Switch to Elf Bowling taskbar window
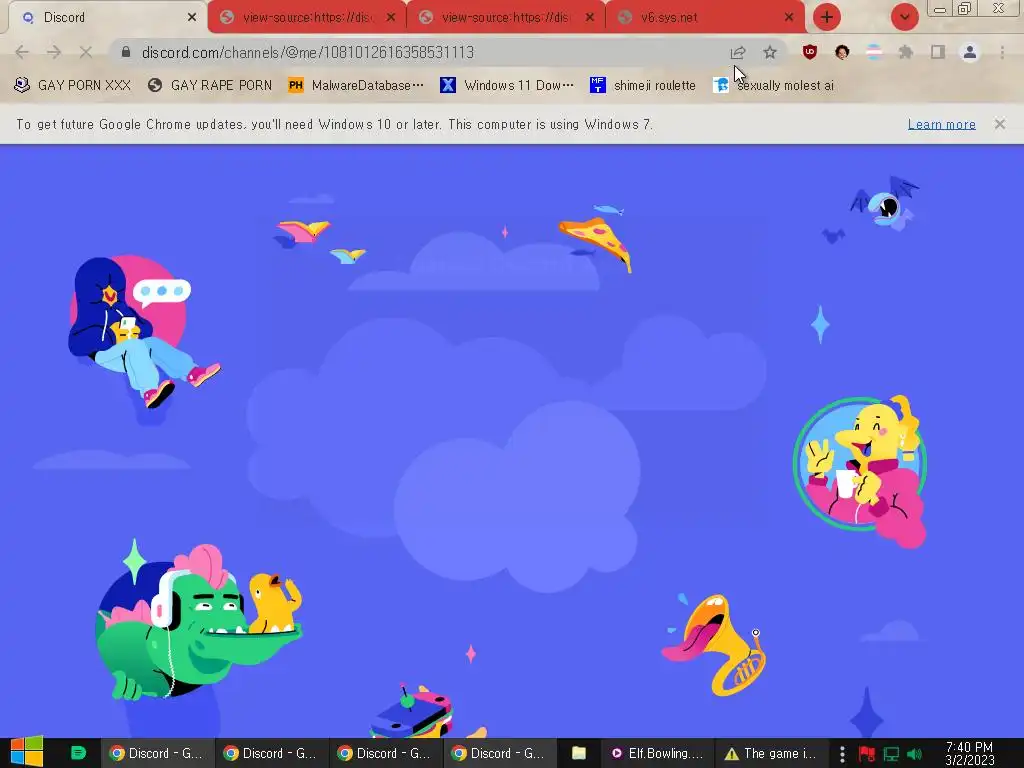This screenshot has width=1024, height=768. point(658,753)
